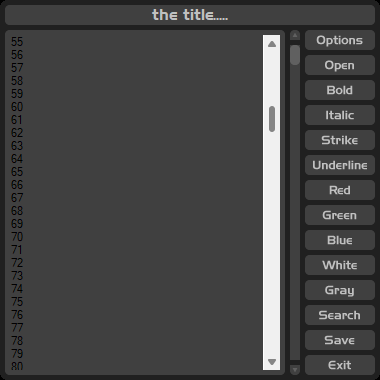Viewport: 380px width, 380px height.
Task: Click the inner scrollbar up arrow
Action: click(x=272, y=44)
